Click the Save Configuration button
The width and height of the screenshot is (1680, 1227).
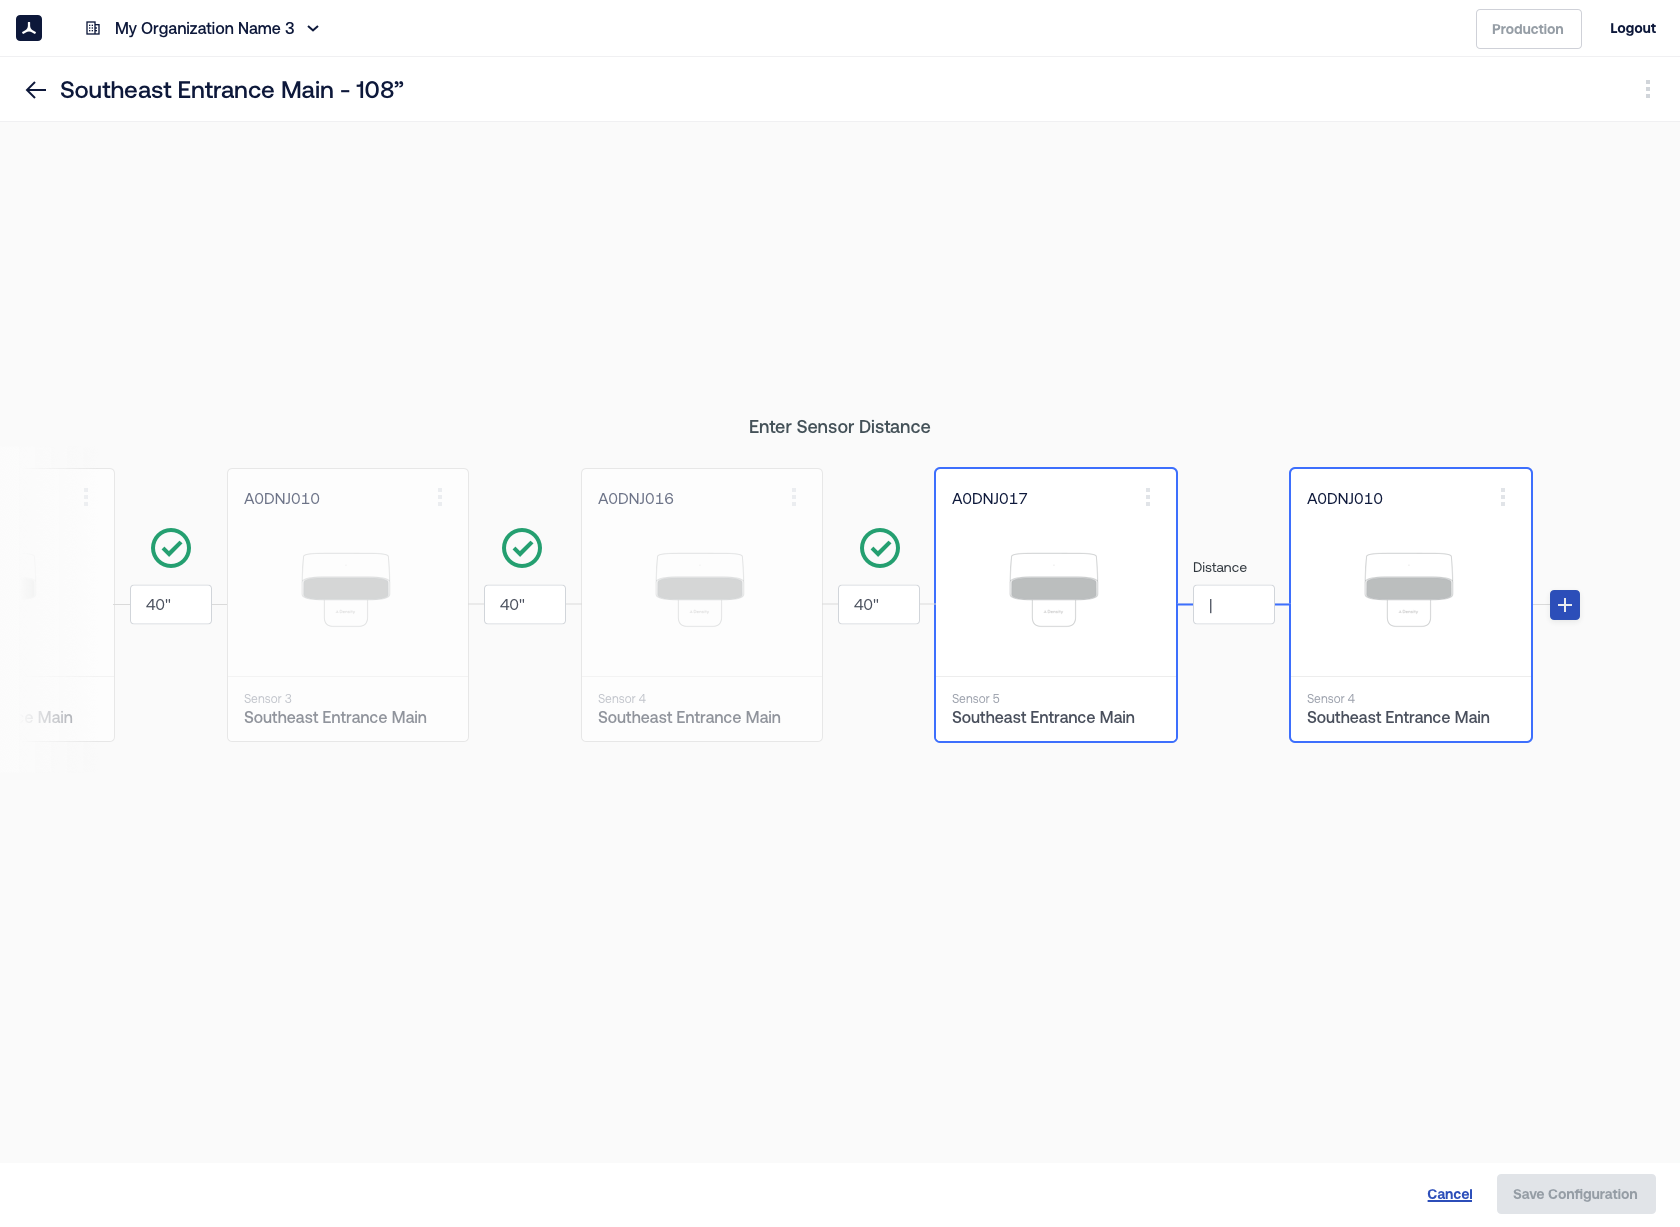(1575, 1194)
